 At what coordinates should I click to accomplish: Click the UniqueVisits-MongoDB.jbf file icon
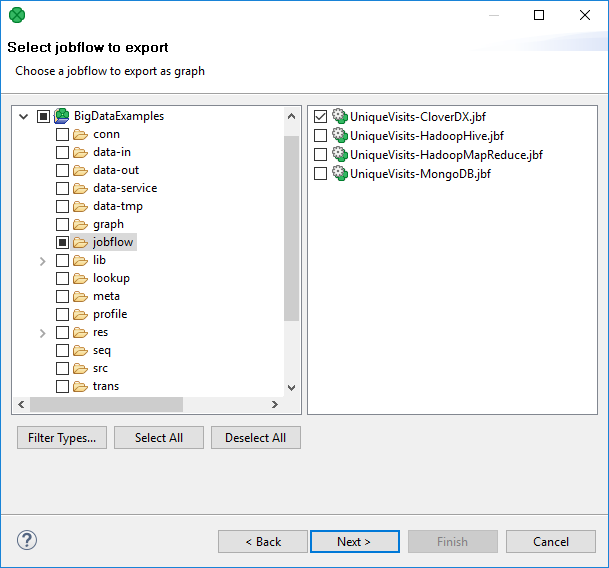[339, 174]
